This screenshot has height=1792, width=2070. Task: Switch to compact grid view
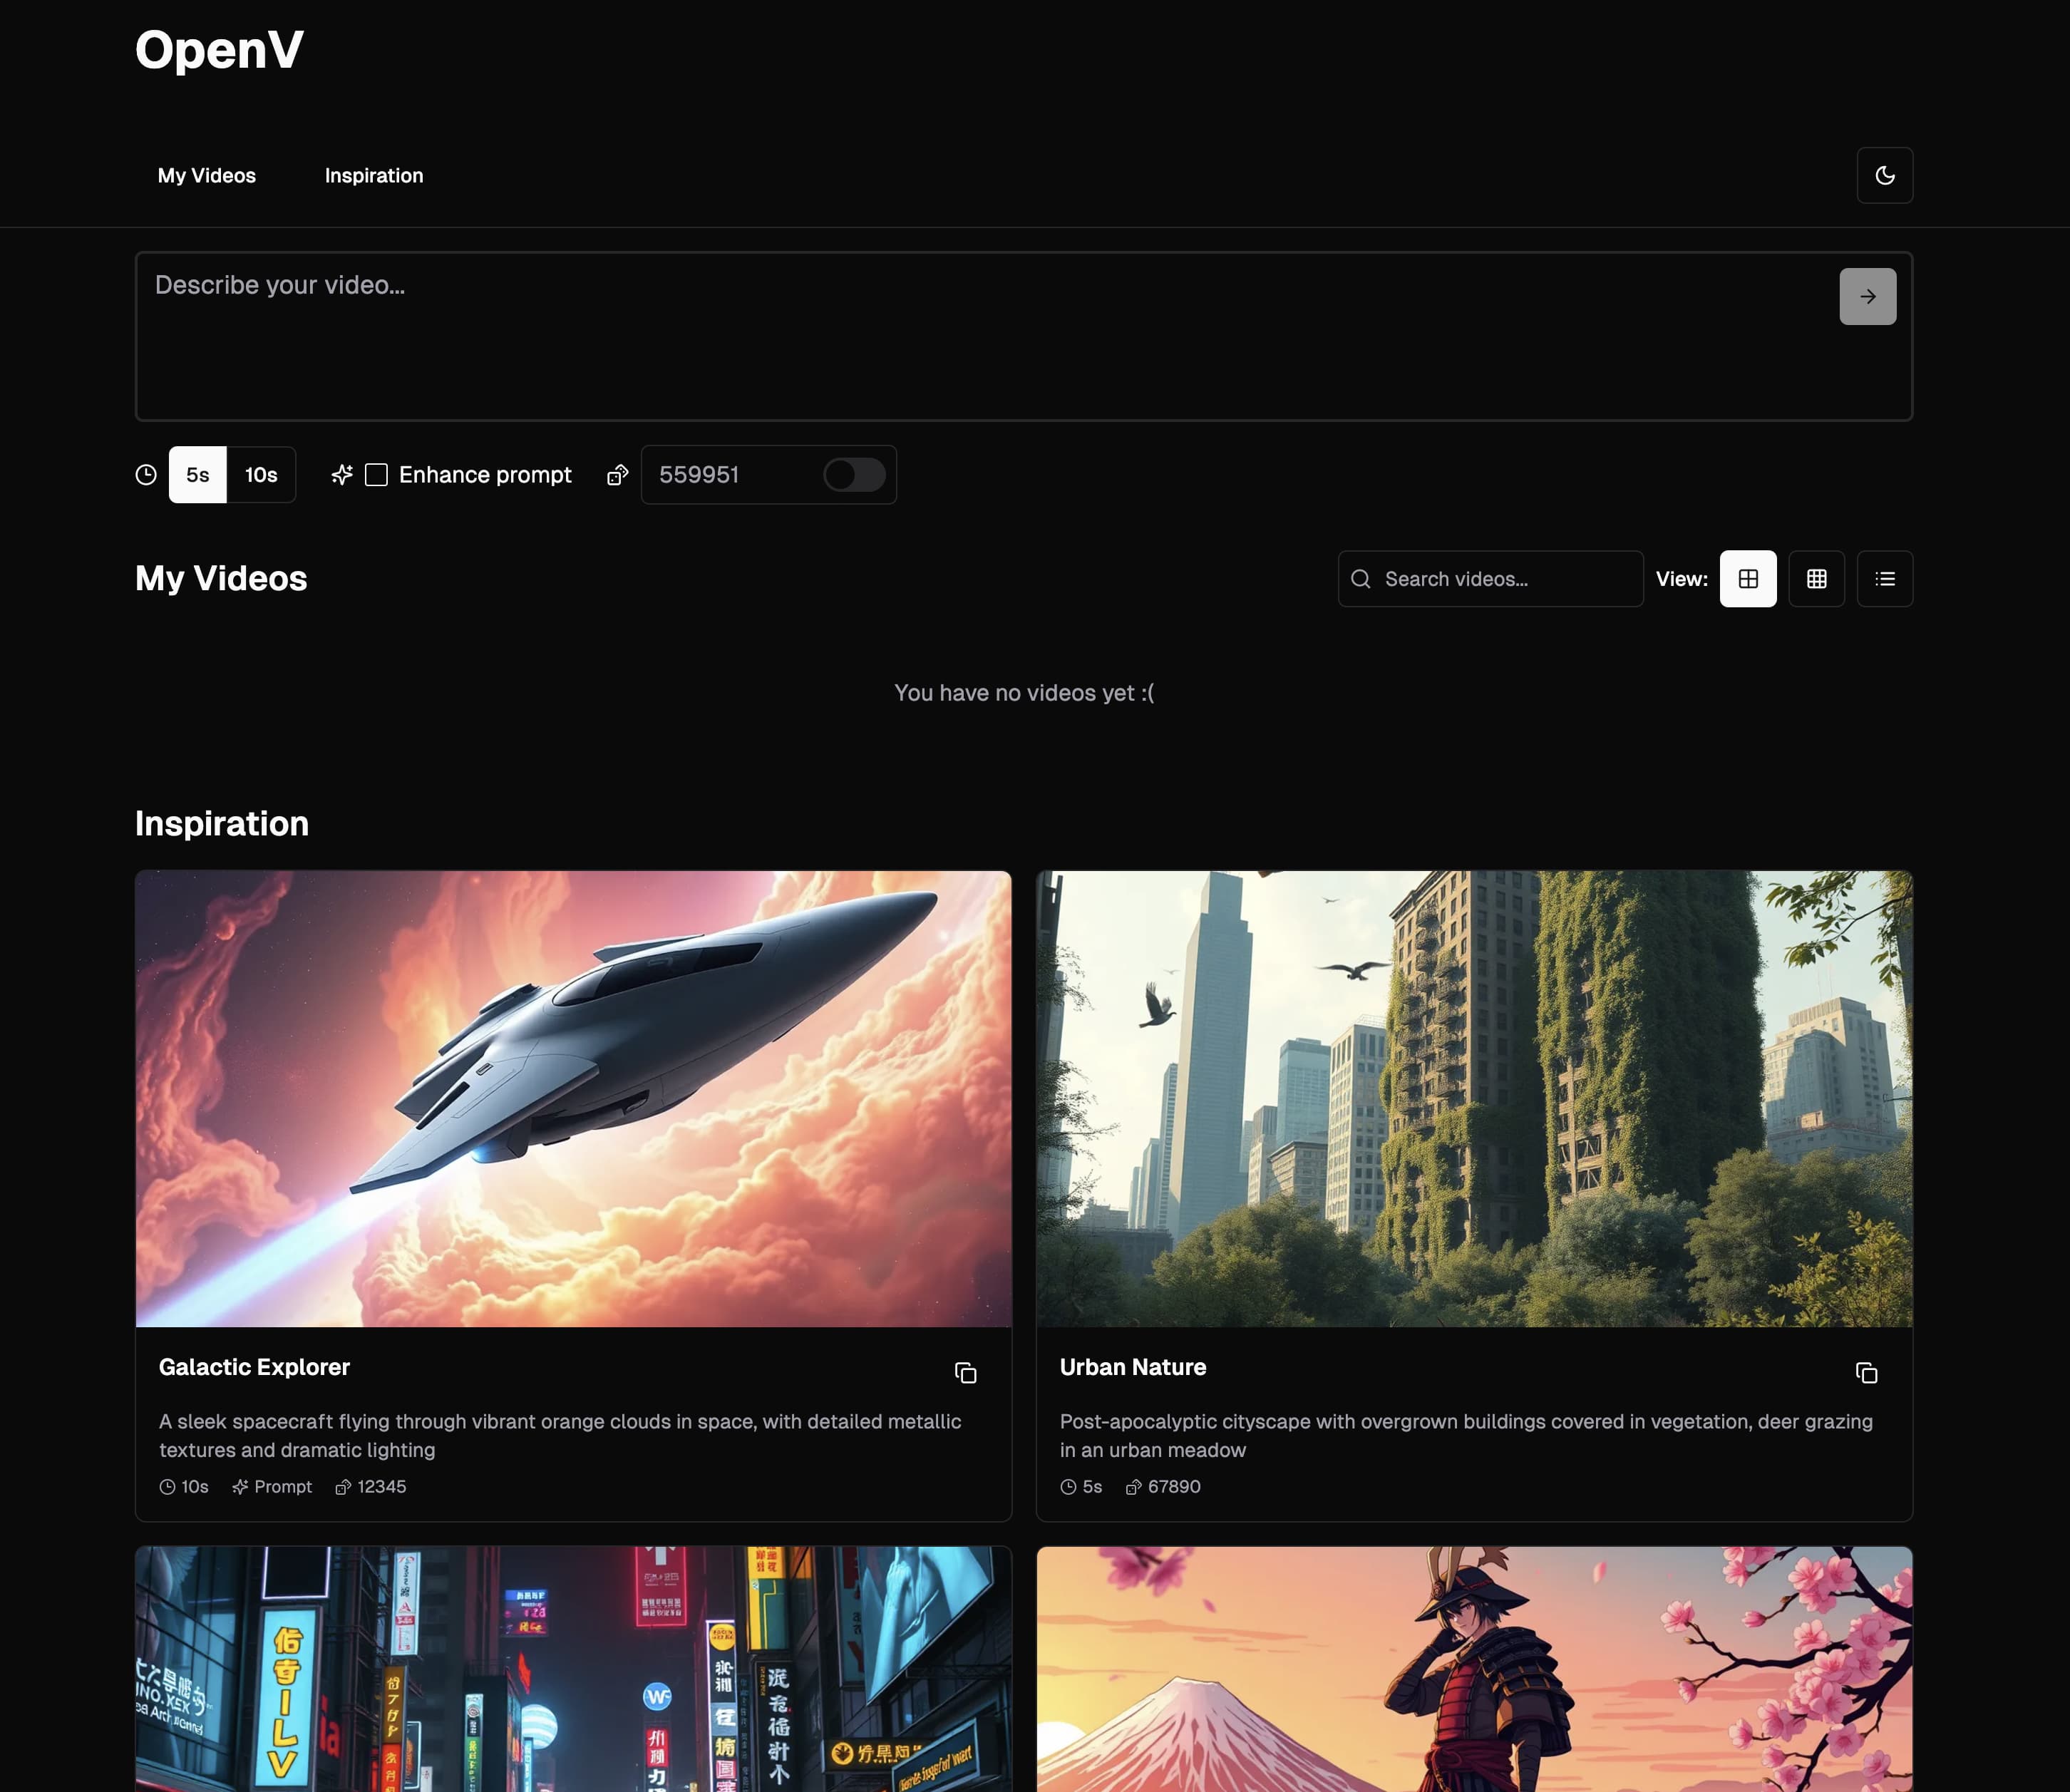[x=1816, y=579]
